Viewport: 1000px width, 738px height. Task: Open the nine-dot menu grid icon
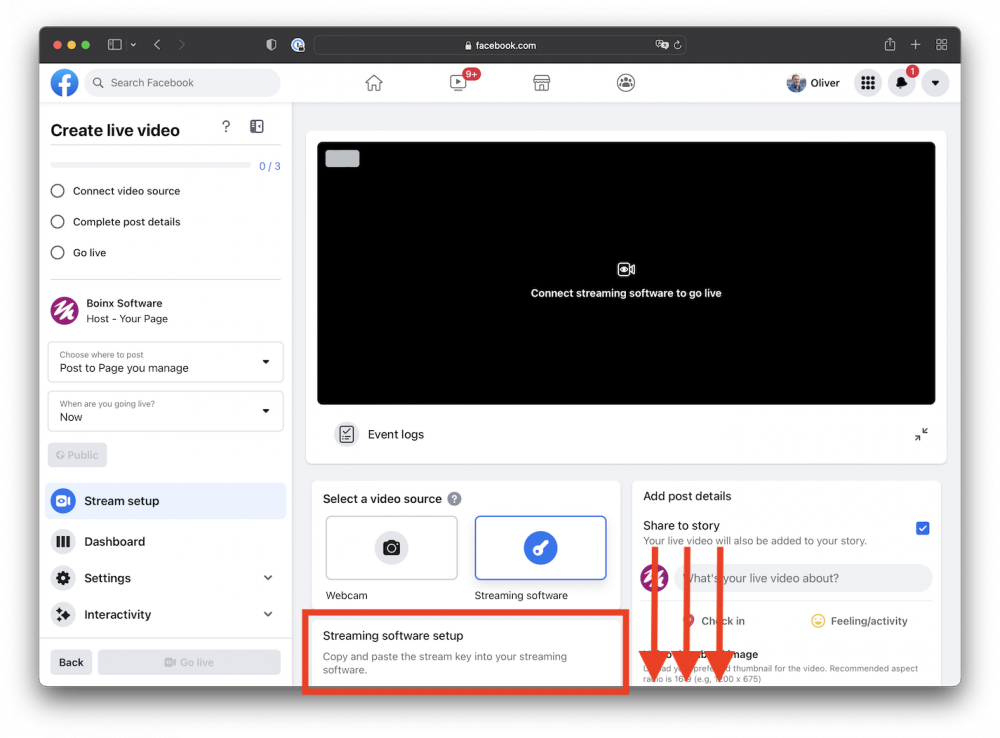coord(868,83)
